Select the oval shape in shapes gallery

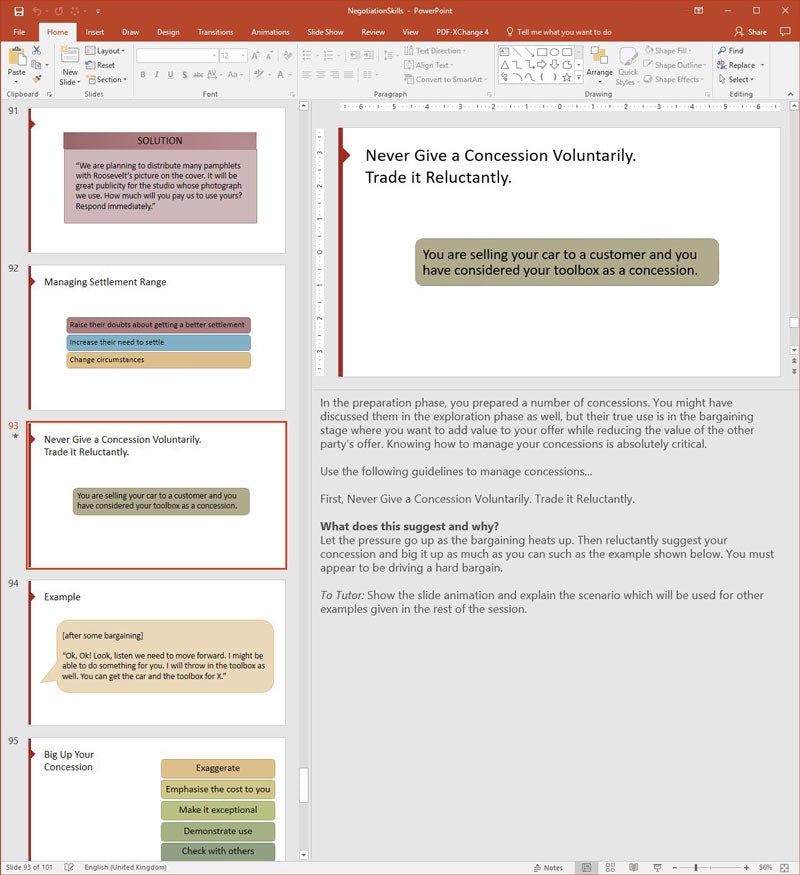[x=555, y=52]
